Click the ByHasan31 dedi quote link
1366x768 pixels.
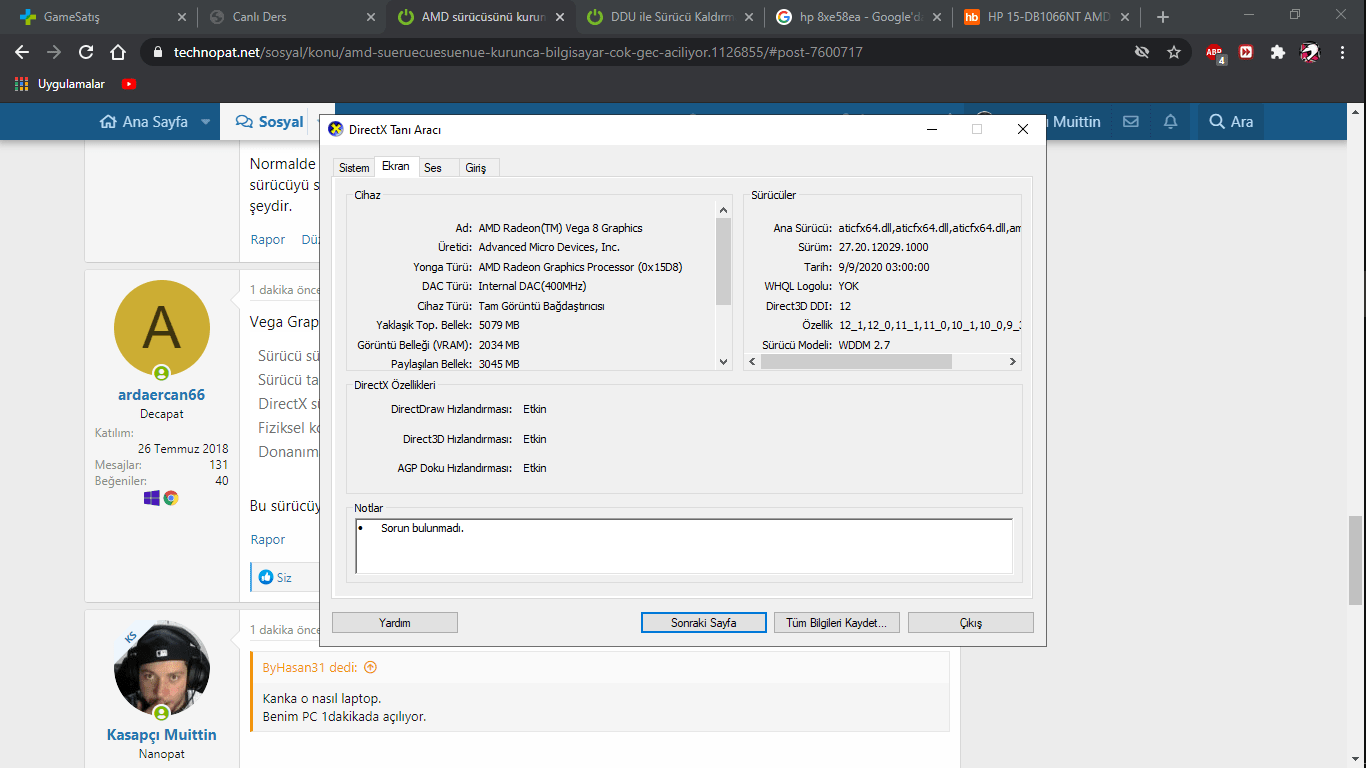pos(310,667)
